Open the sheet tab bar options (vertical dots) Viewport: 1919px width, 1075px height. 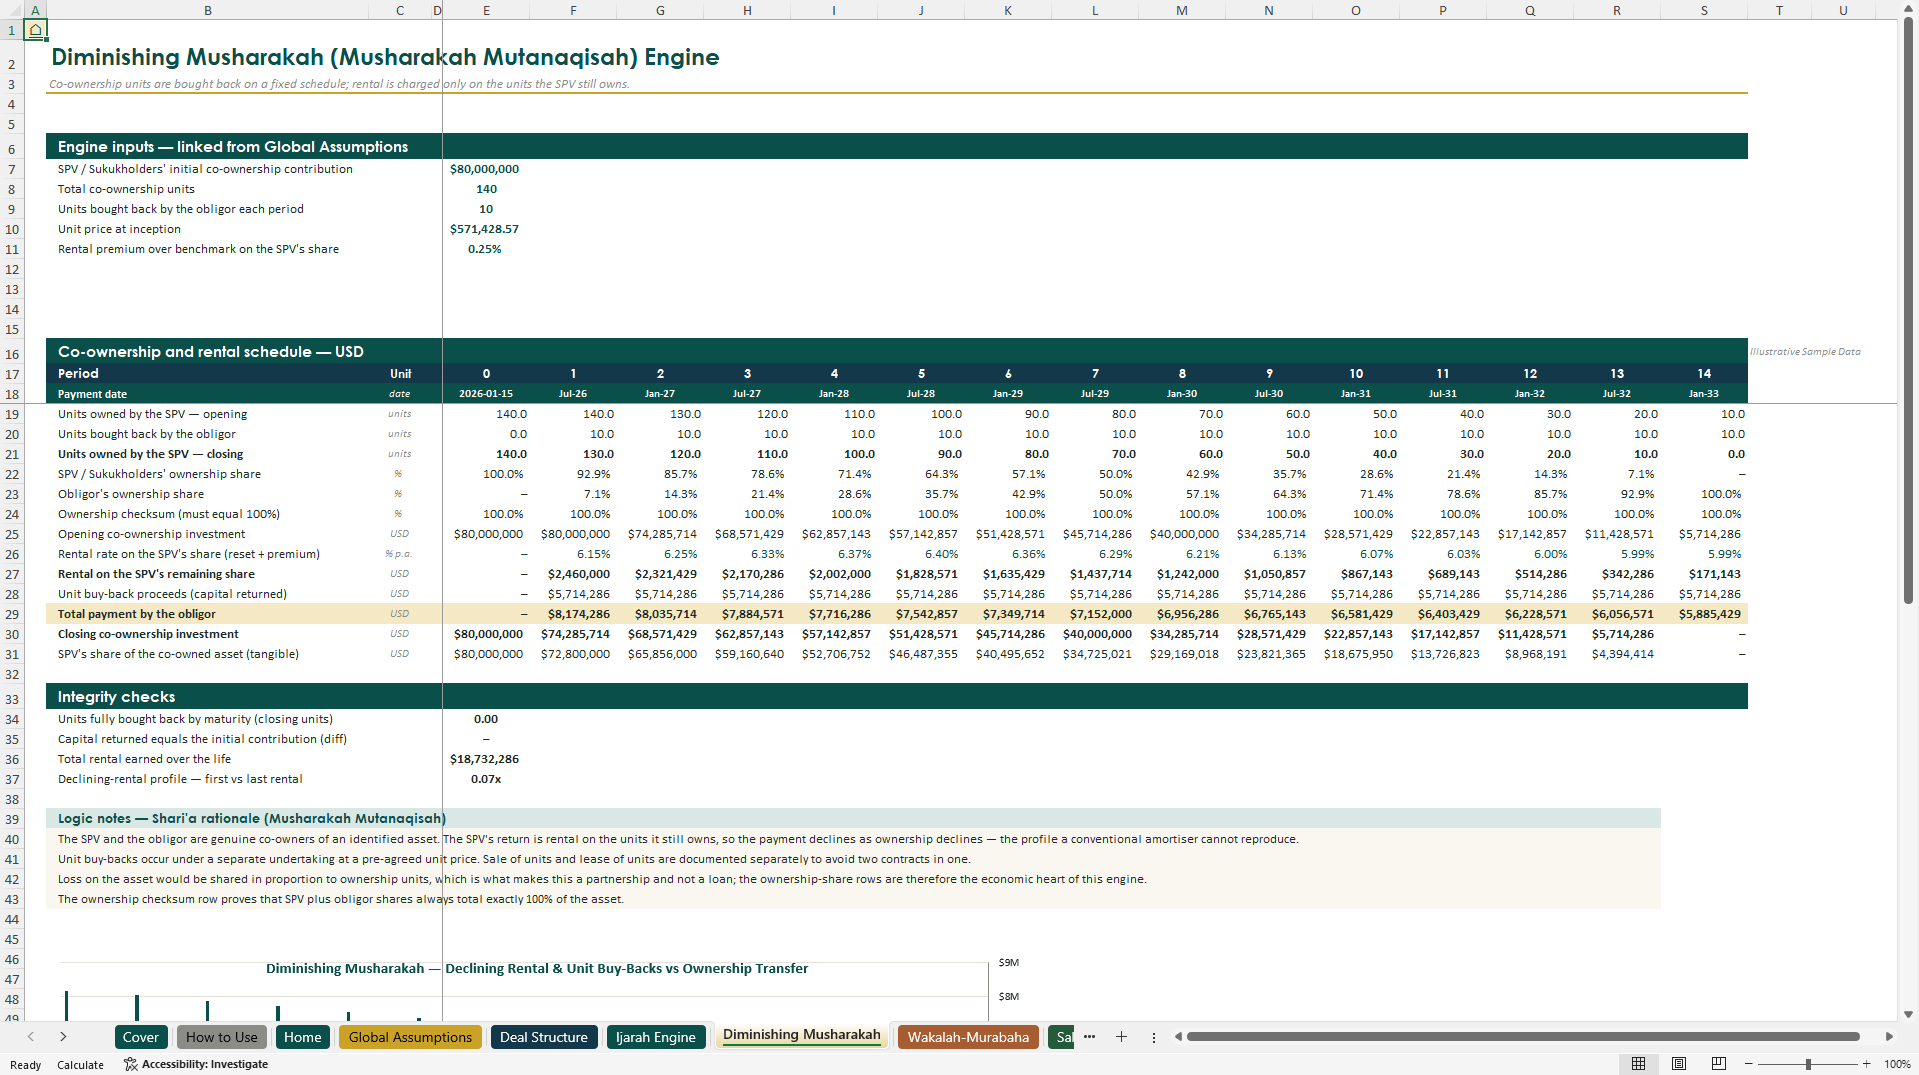pyautogui.click(x=1153, y=1037)
